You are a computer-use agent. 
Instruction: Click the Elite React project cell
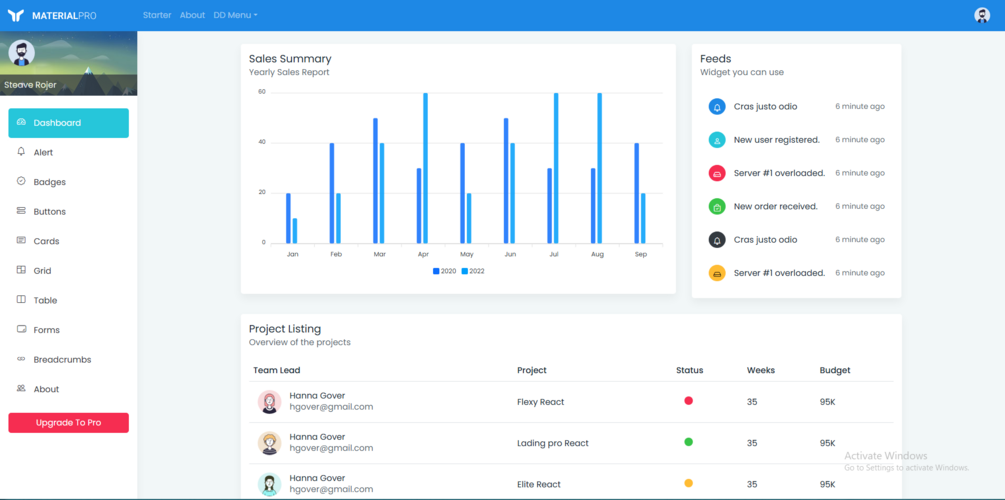tap(538, 484)
